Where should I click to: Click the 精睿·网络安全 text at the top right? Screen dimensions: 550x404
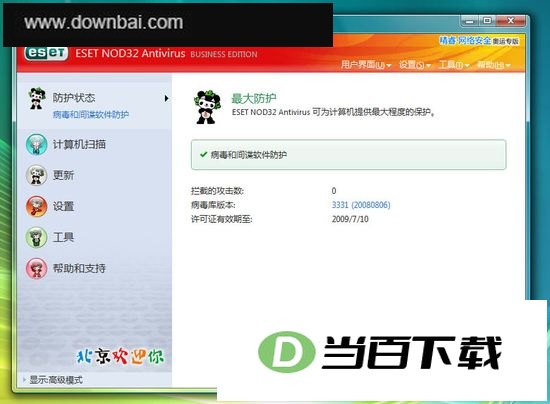tap(465, 41)
